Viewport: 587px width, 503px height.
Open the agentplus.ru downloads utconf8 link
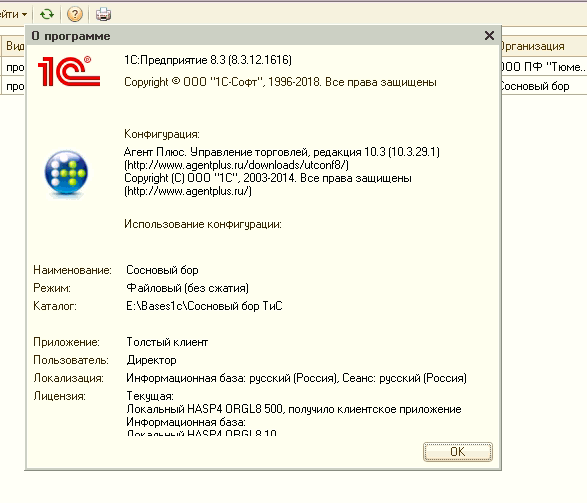point(236,165)
